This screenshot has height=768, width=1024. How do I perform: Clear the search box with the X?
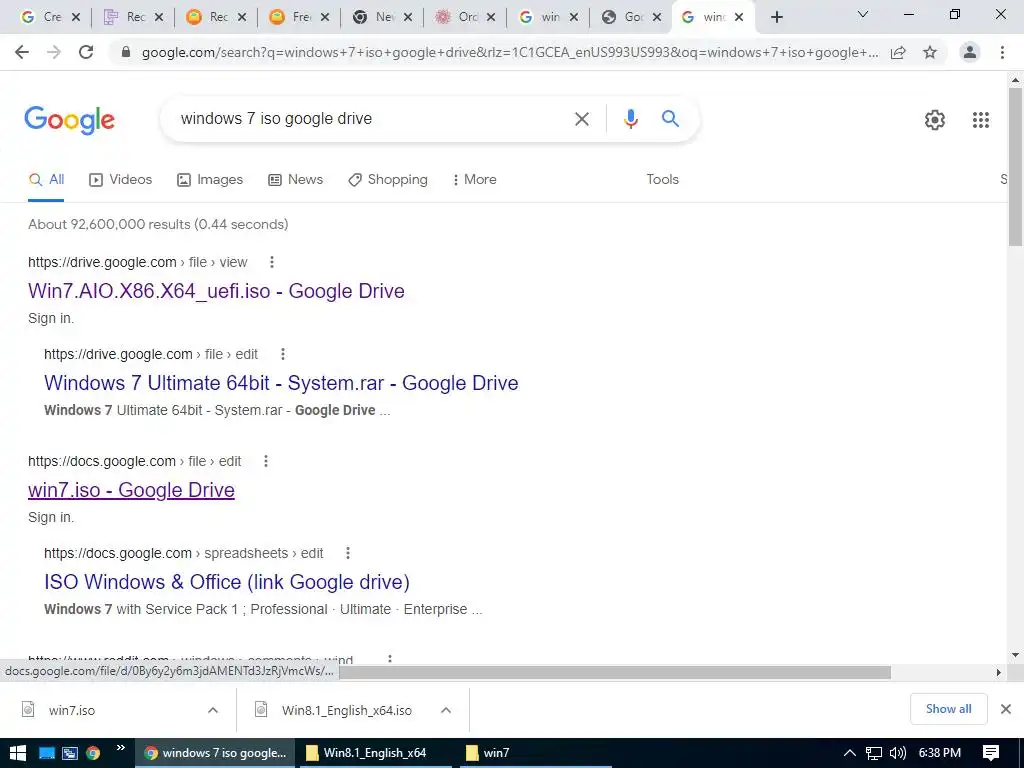point(581,119)
